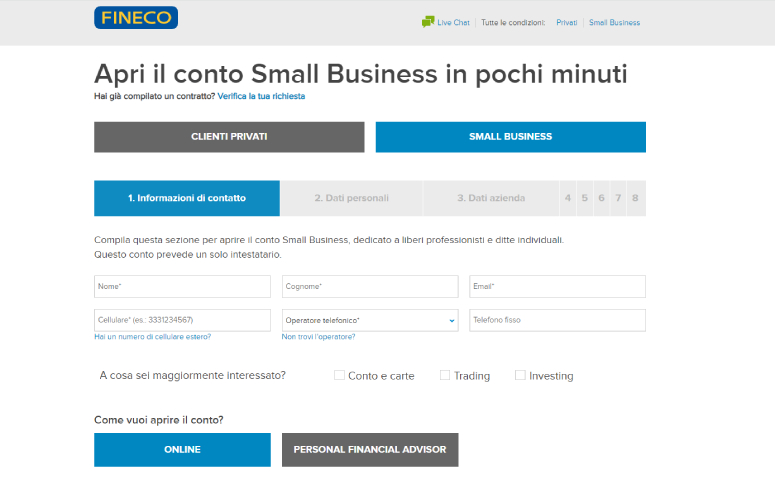
Task: Open Small Business conditions link in header
Action: tap(614, 23)
